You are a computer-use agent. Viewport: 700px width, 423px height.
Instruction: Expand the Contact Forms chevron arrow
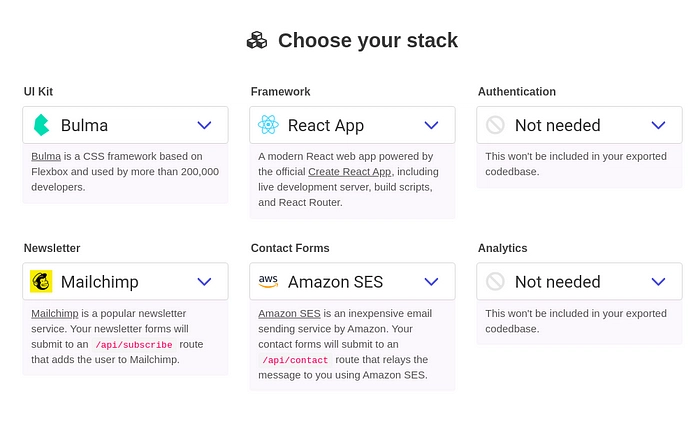431,282
